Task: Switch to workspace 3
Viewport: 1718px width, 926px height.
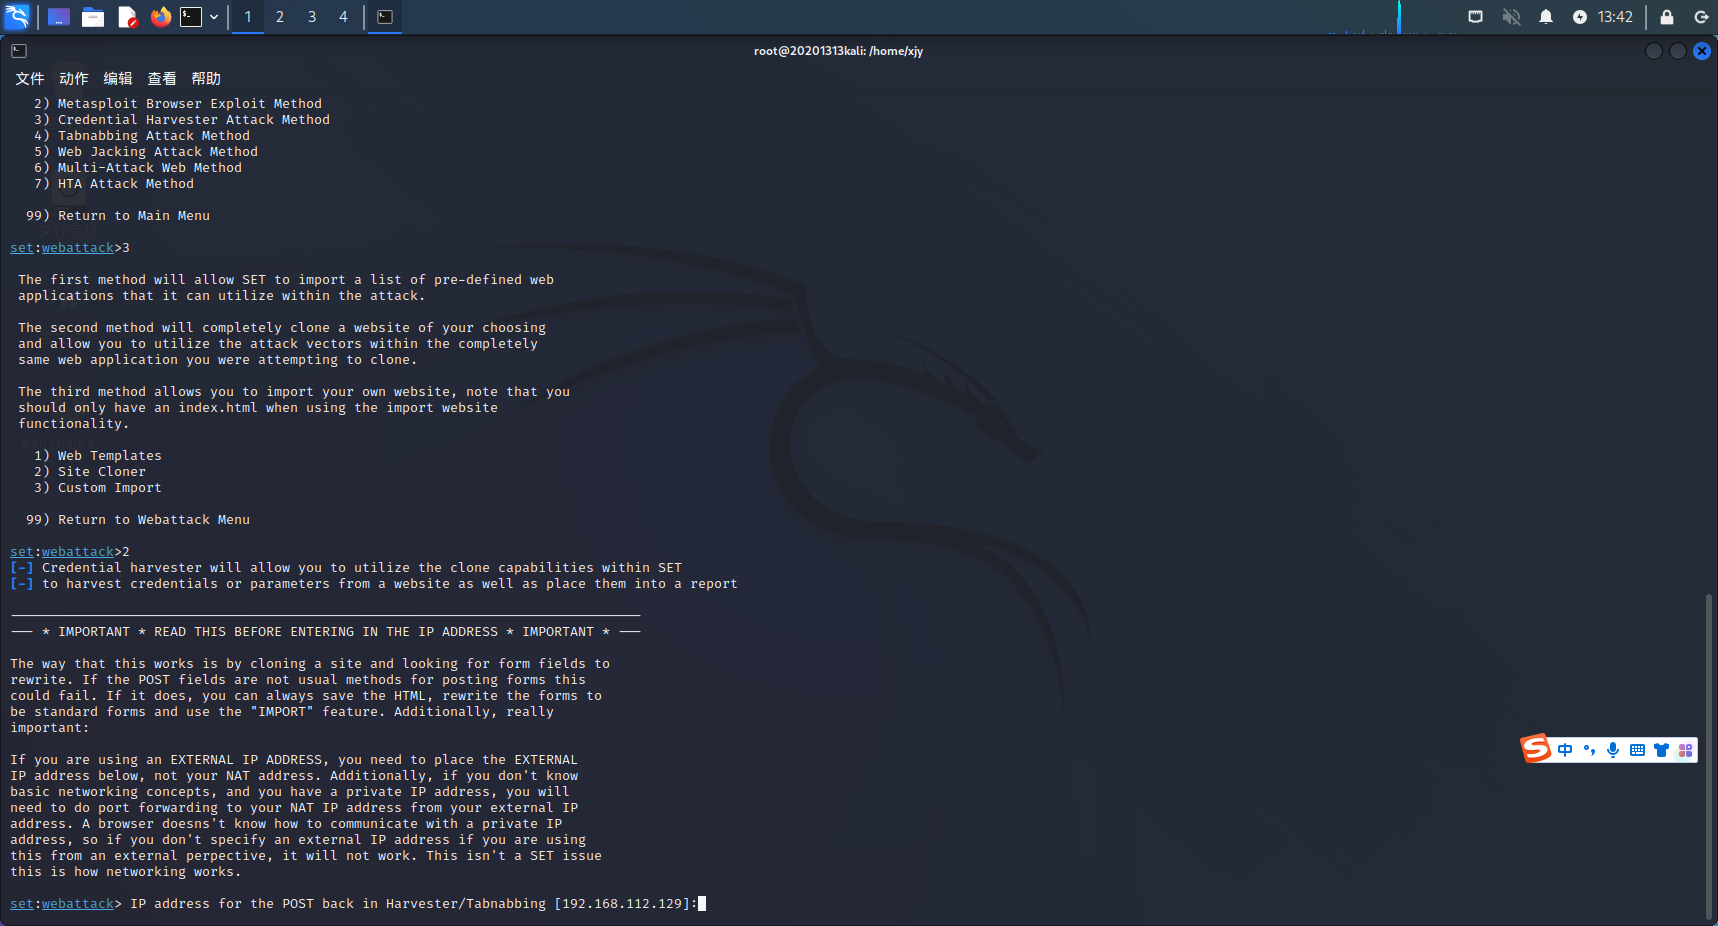Action: [312, 17]
